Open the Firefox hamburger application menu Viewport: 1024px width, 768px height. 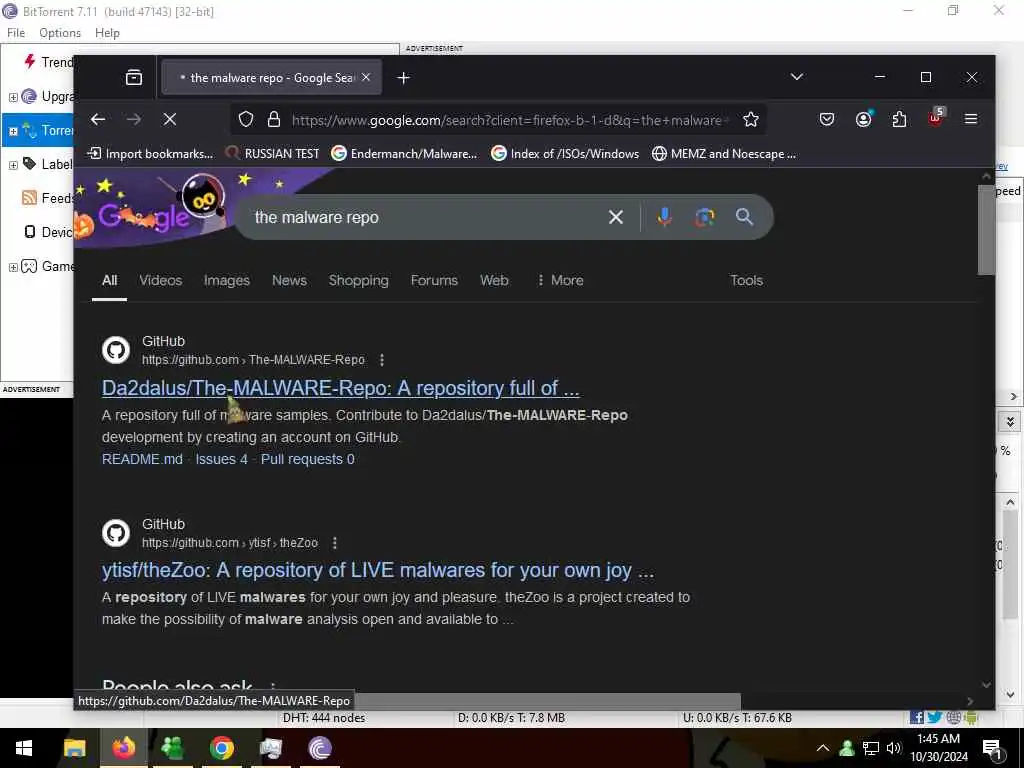[971, 119]
